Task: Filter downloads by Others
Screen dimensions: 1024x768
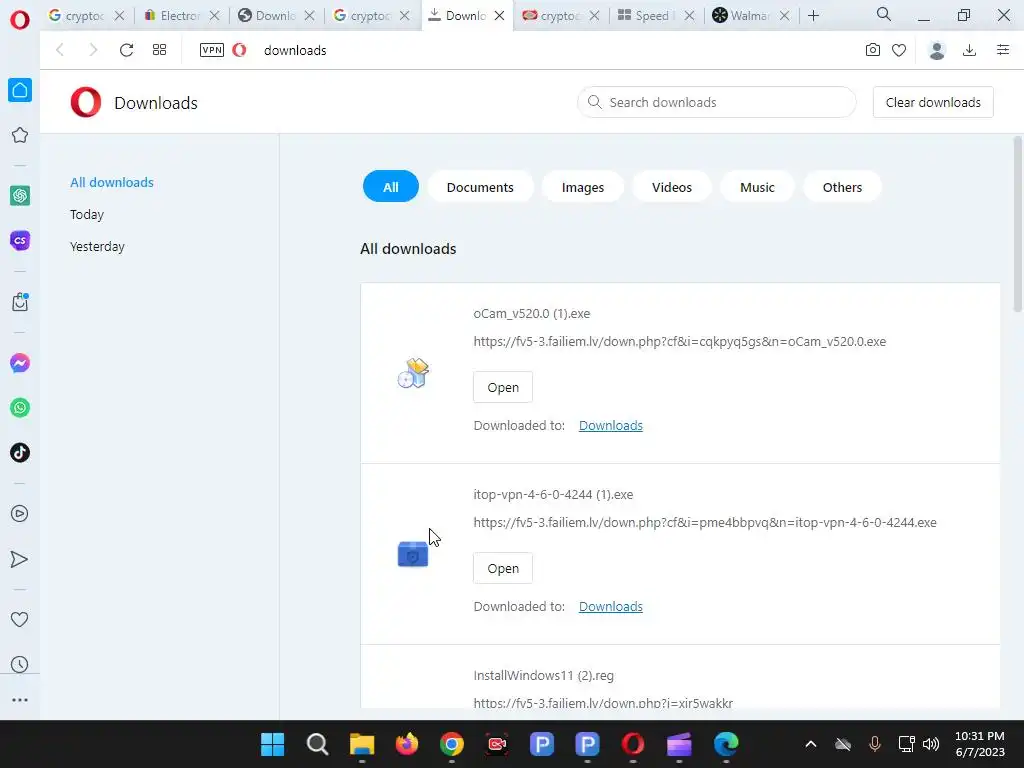Action: (842, 187)
